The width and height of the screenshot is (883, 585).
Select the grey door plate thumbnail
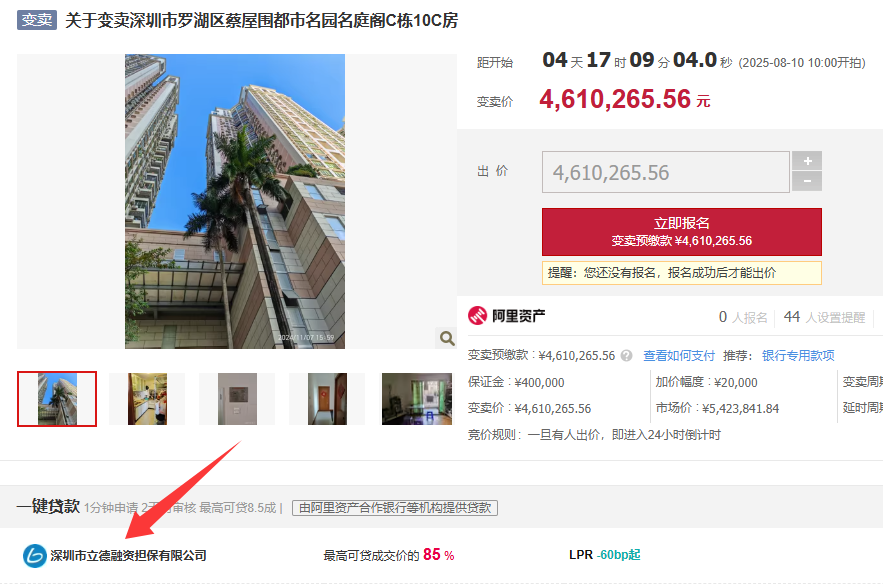pos(237,399)
